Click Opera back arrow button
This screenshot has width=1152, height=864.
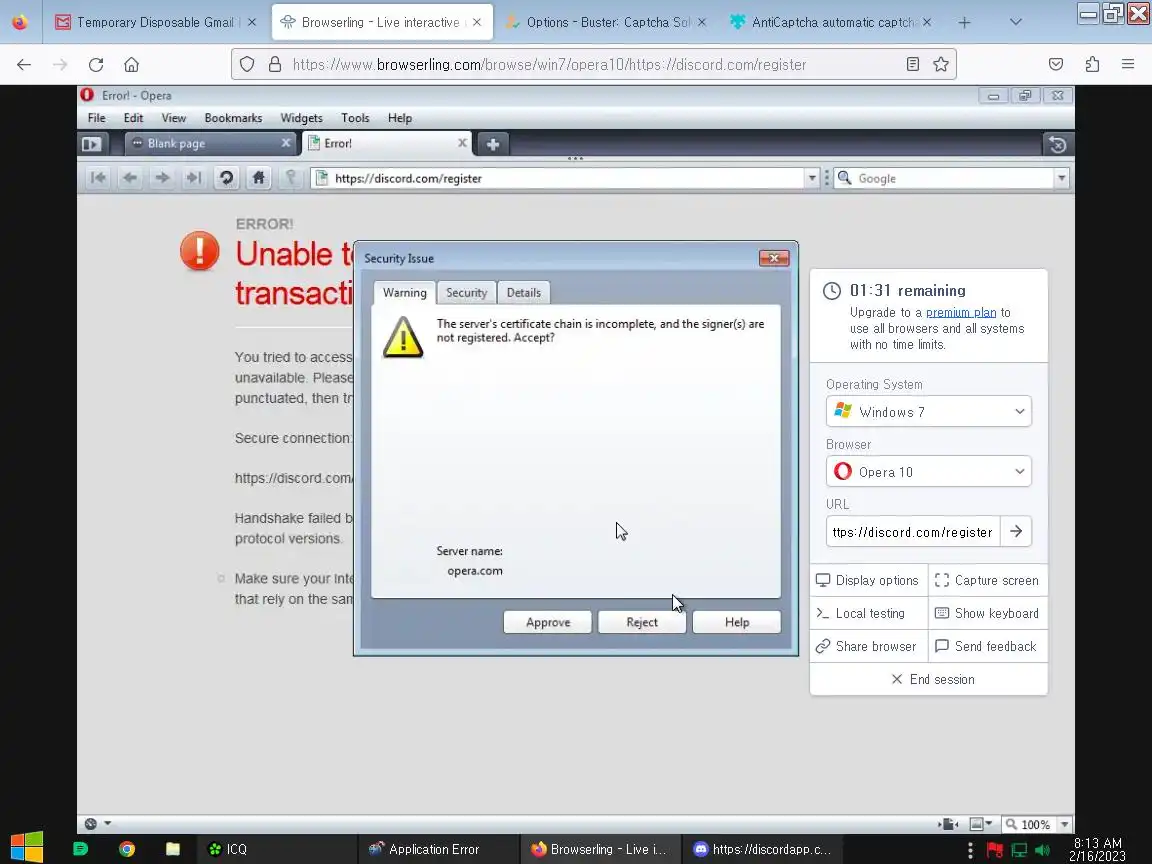pyautogui.click(x=130, y=178)
